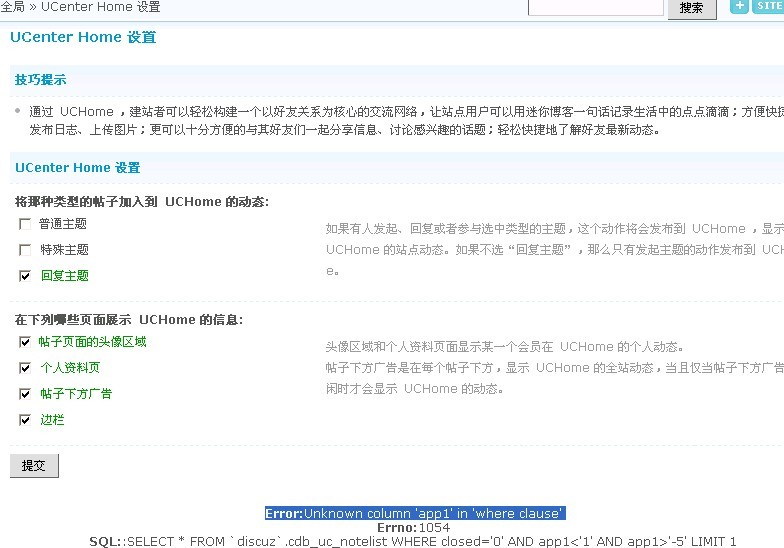
Task: Uncheck the 边栏 checkbox
Action: (x=24, y=420)
